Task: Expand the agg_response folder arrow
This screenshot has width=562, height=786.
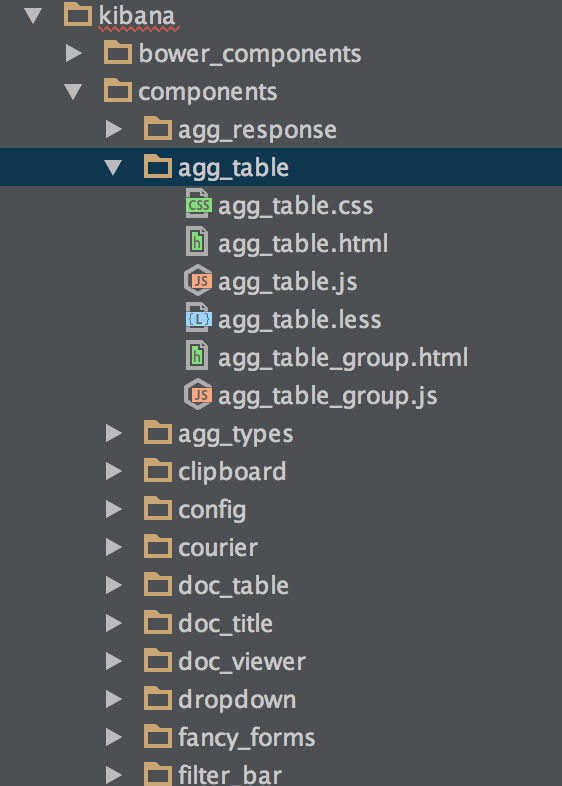Action: 114,129
